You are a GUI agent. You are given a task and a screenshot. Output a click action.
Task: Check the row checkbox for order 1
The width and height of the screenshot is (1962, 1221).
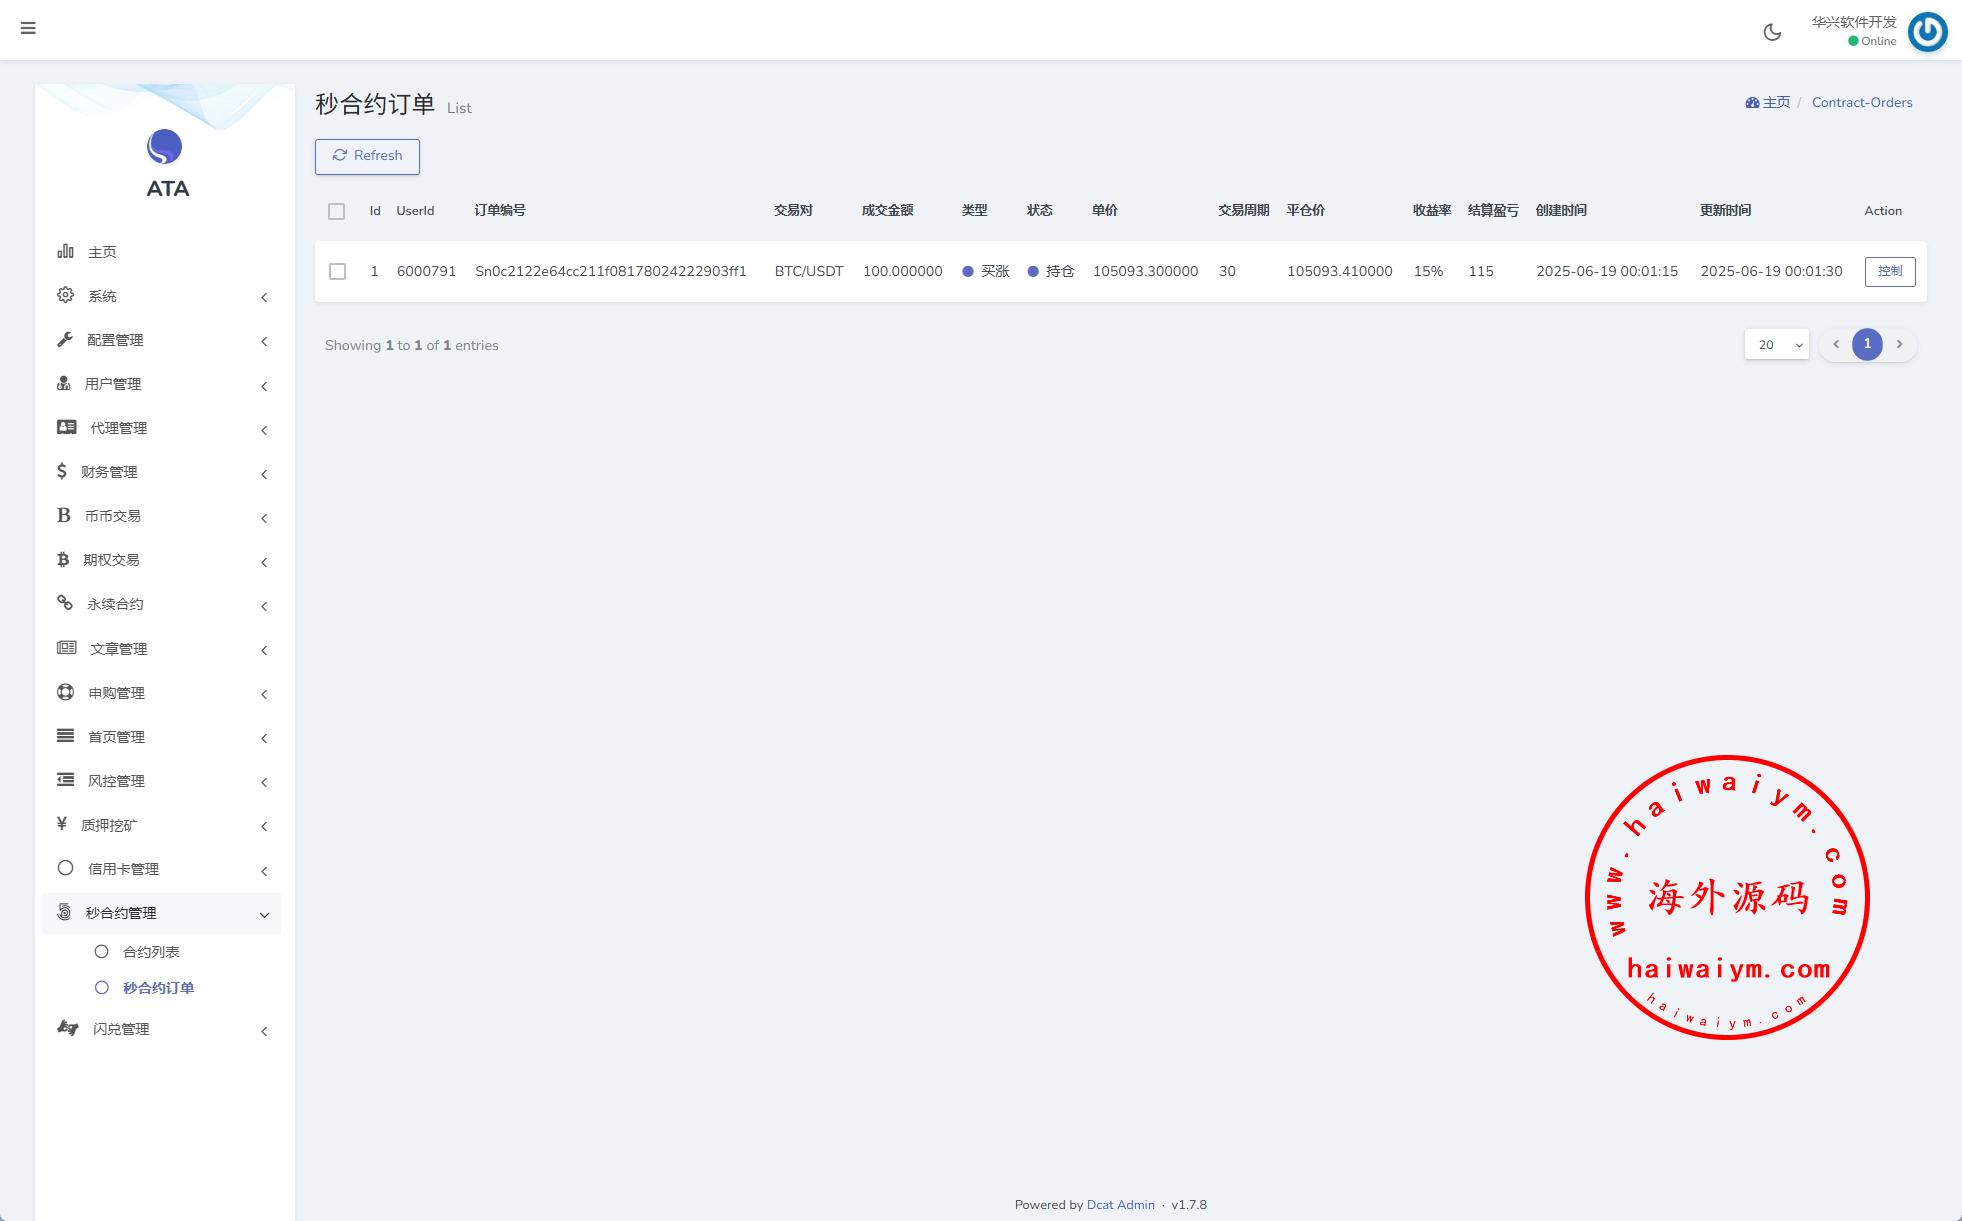[337, 272]
